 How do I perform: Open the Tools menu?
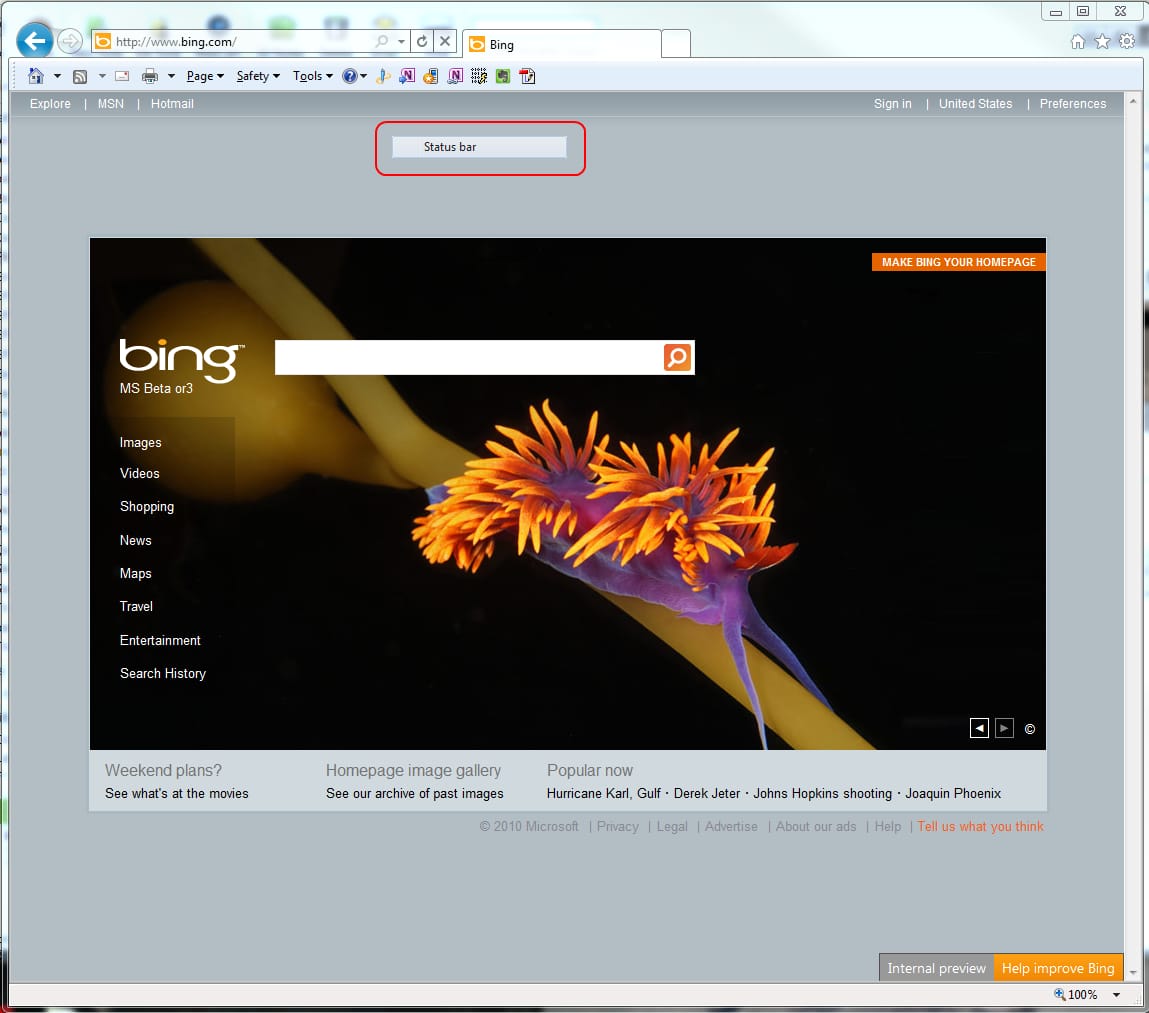coord(313,75)
